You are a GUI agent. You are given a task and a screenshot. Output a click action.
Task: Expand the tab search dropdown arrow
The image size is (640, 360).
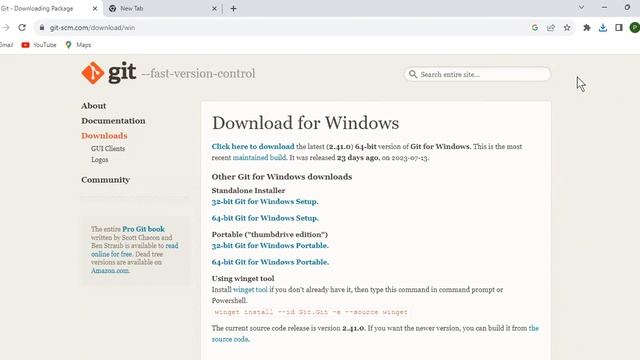pyautogui.click(x=581, y=7)
